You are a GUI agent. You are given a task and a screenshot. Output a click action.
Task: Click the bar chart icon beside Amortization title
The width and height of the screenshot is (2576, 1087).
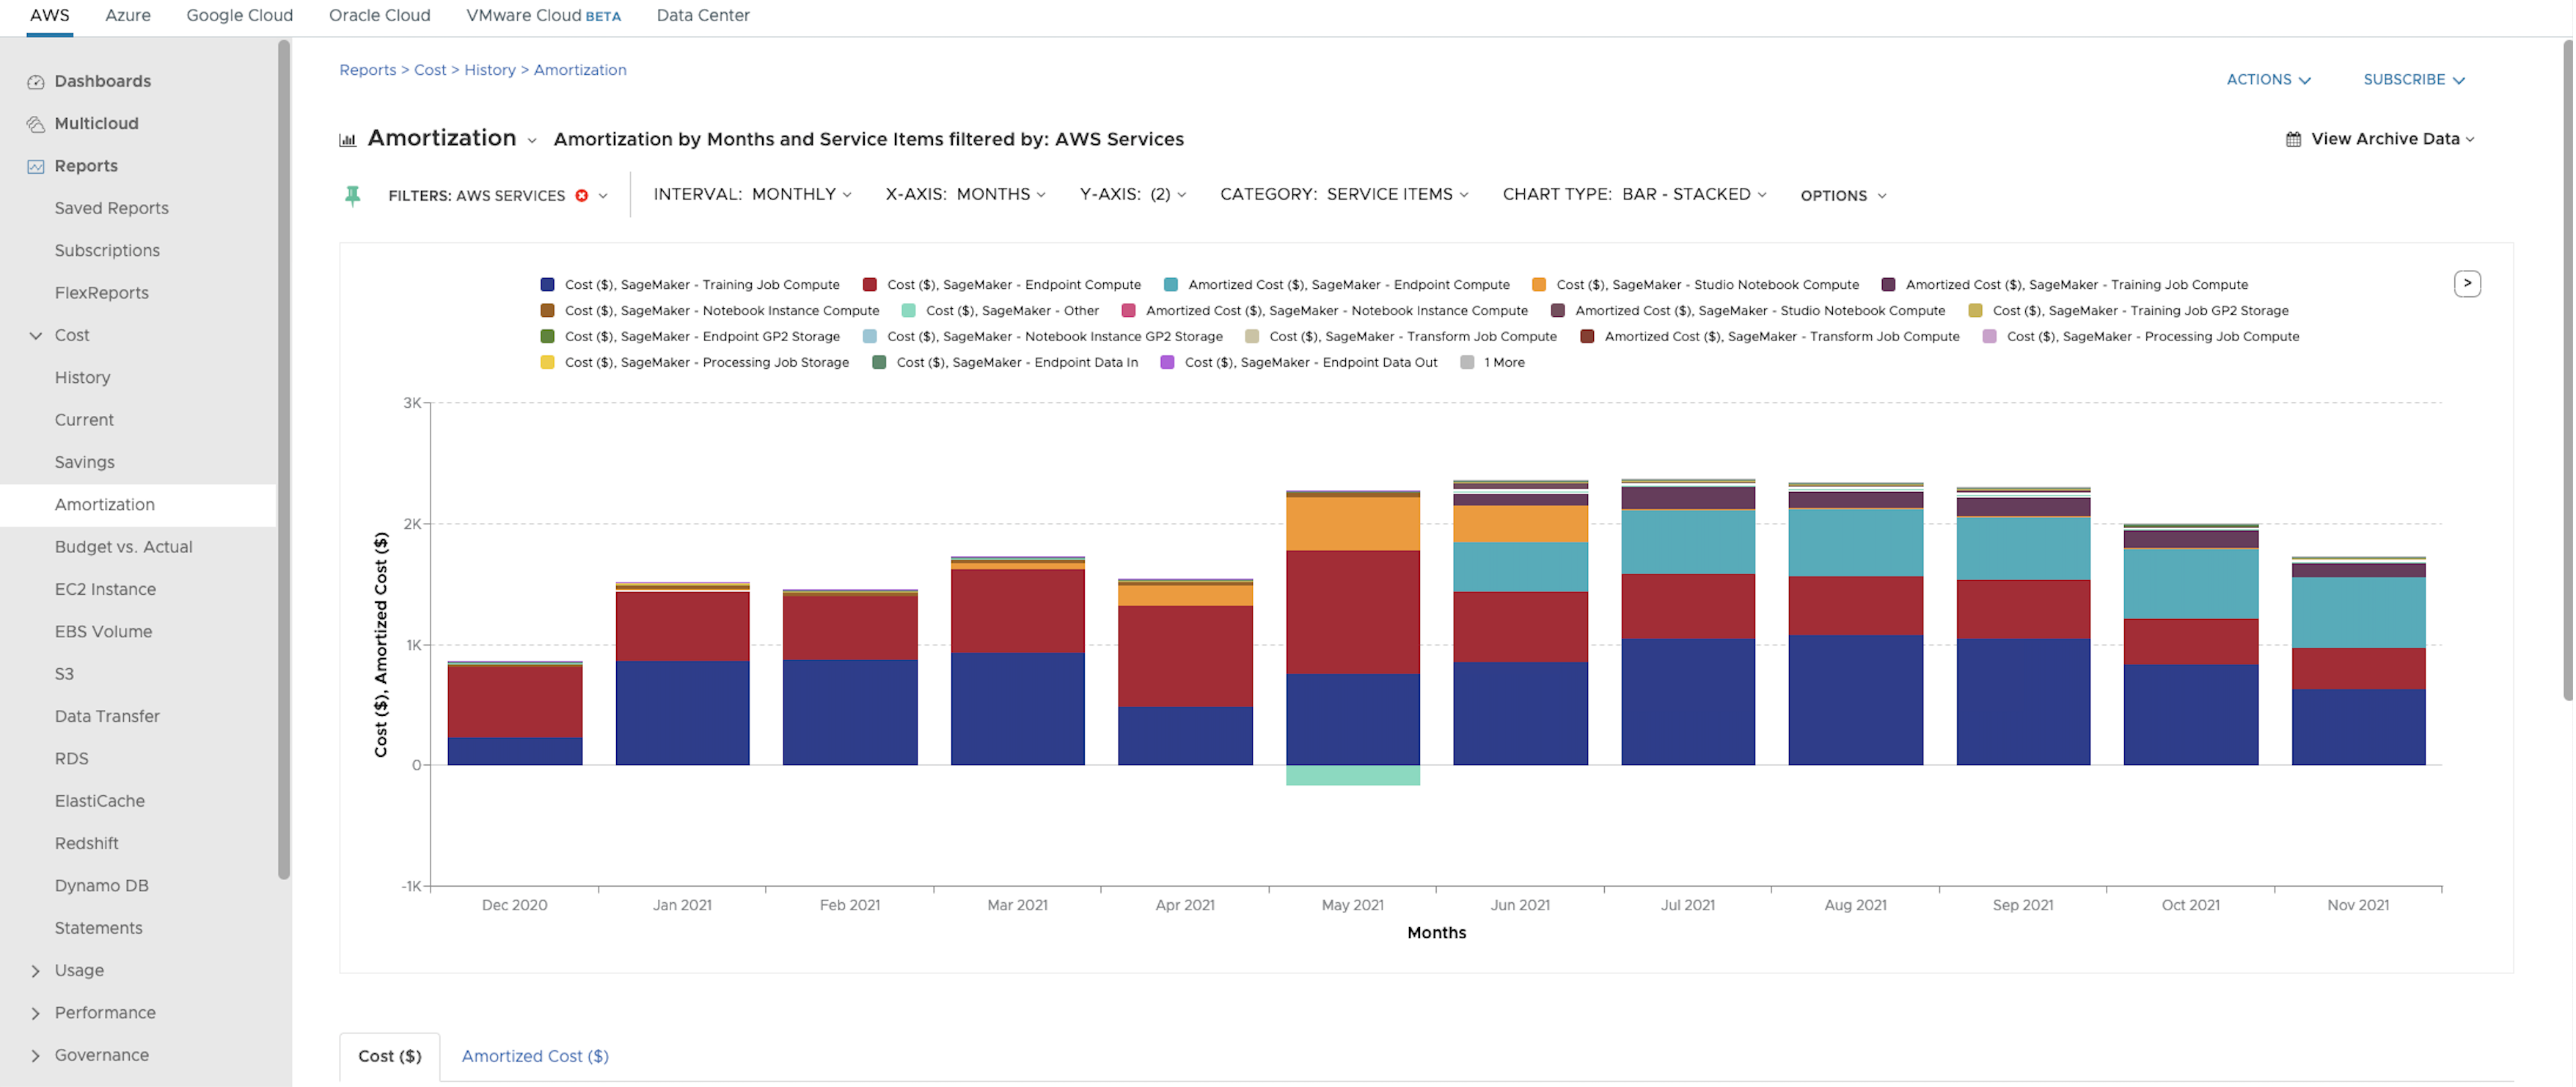coord(347,139)
